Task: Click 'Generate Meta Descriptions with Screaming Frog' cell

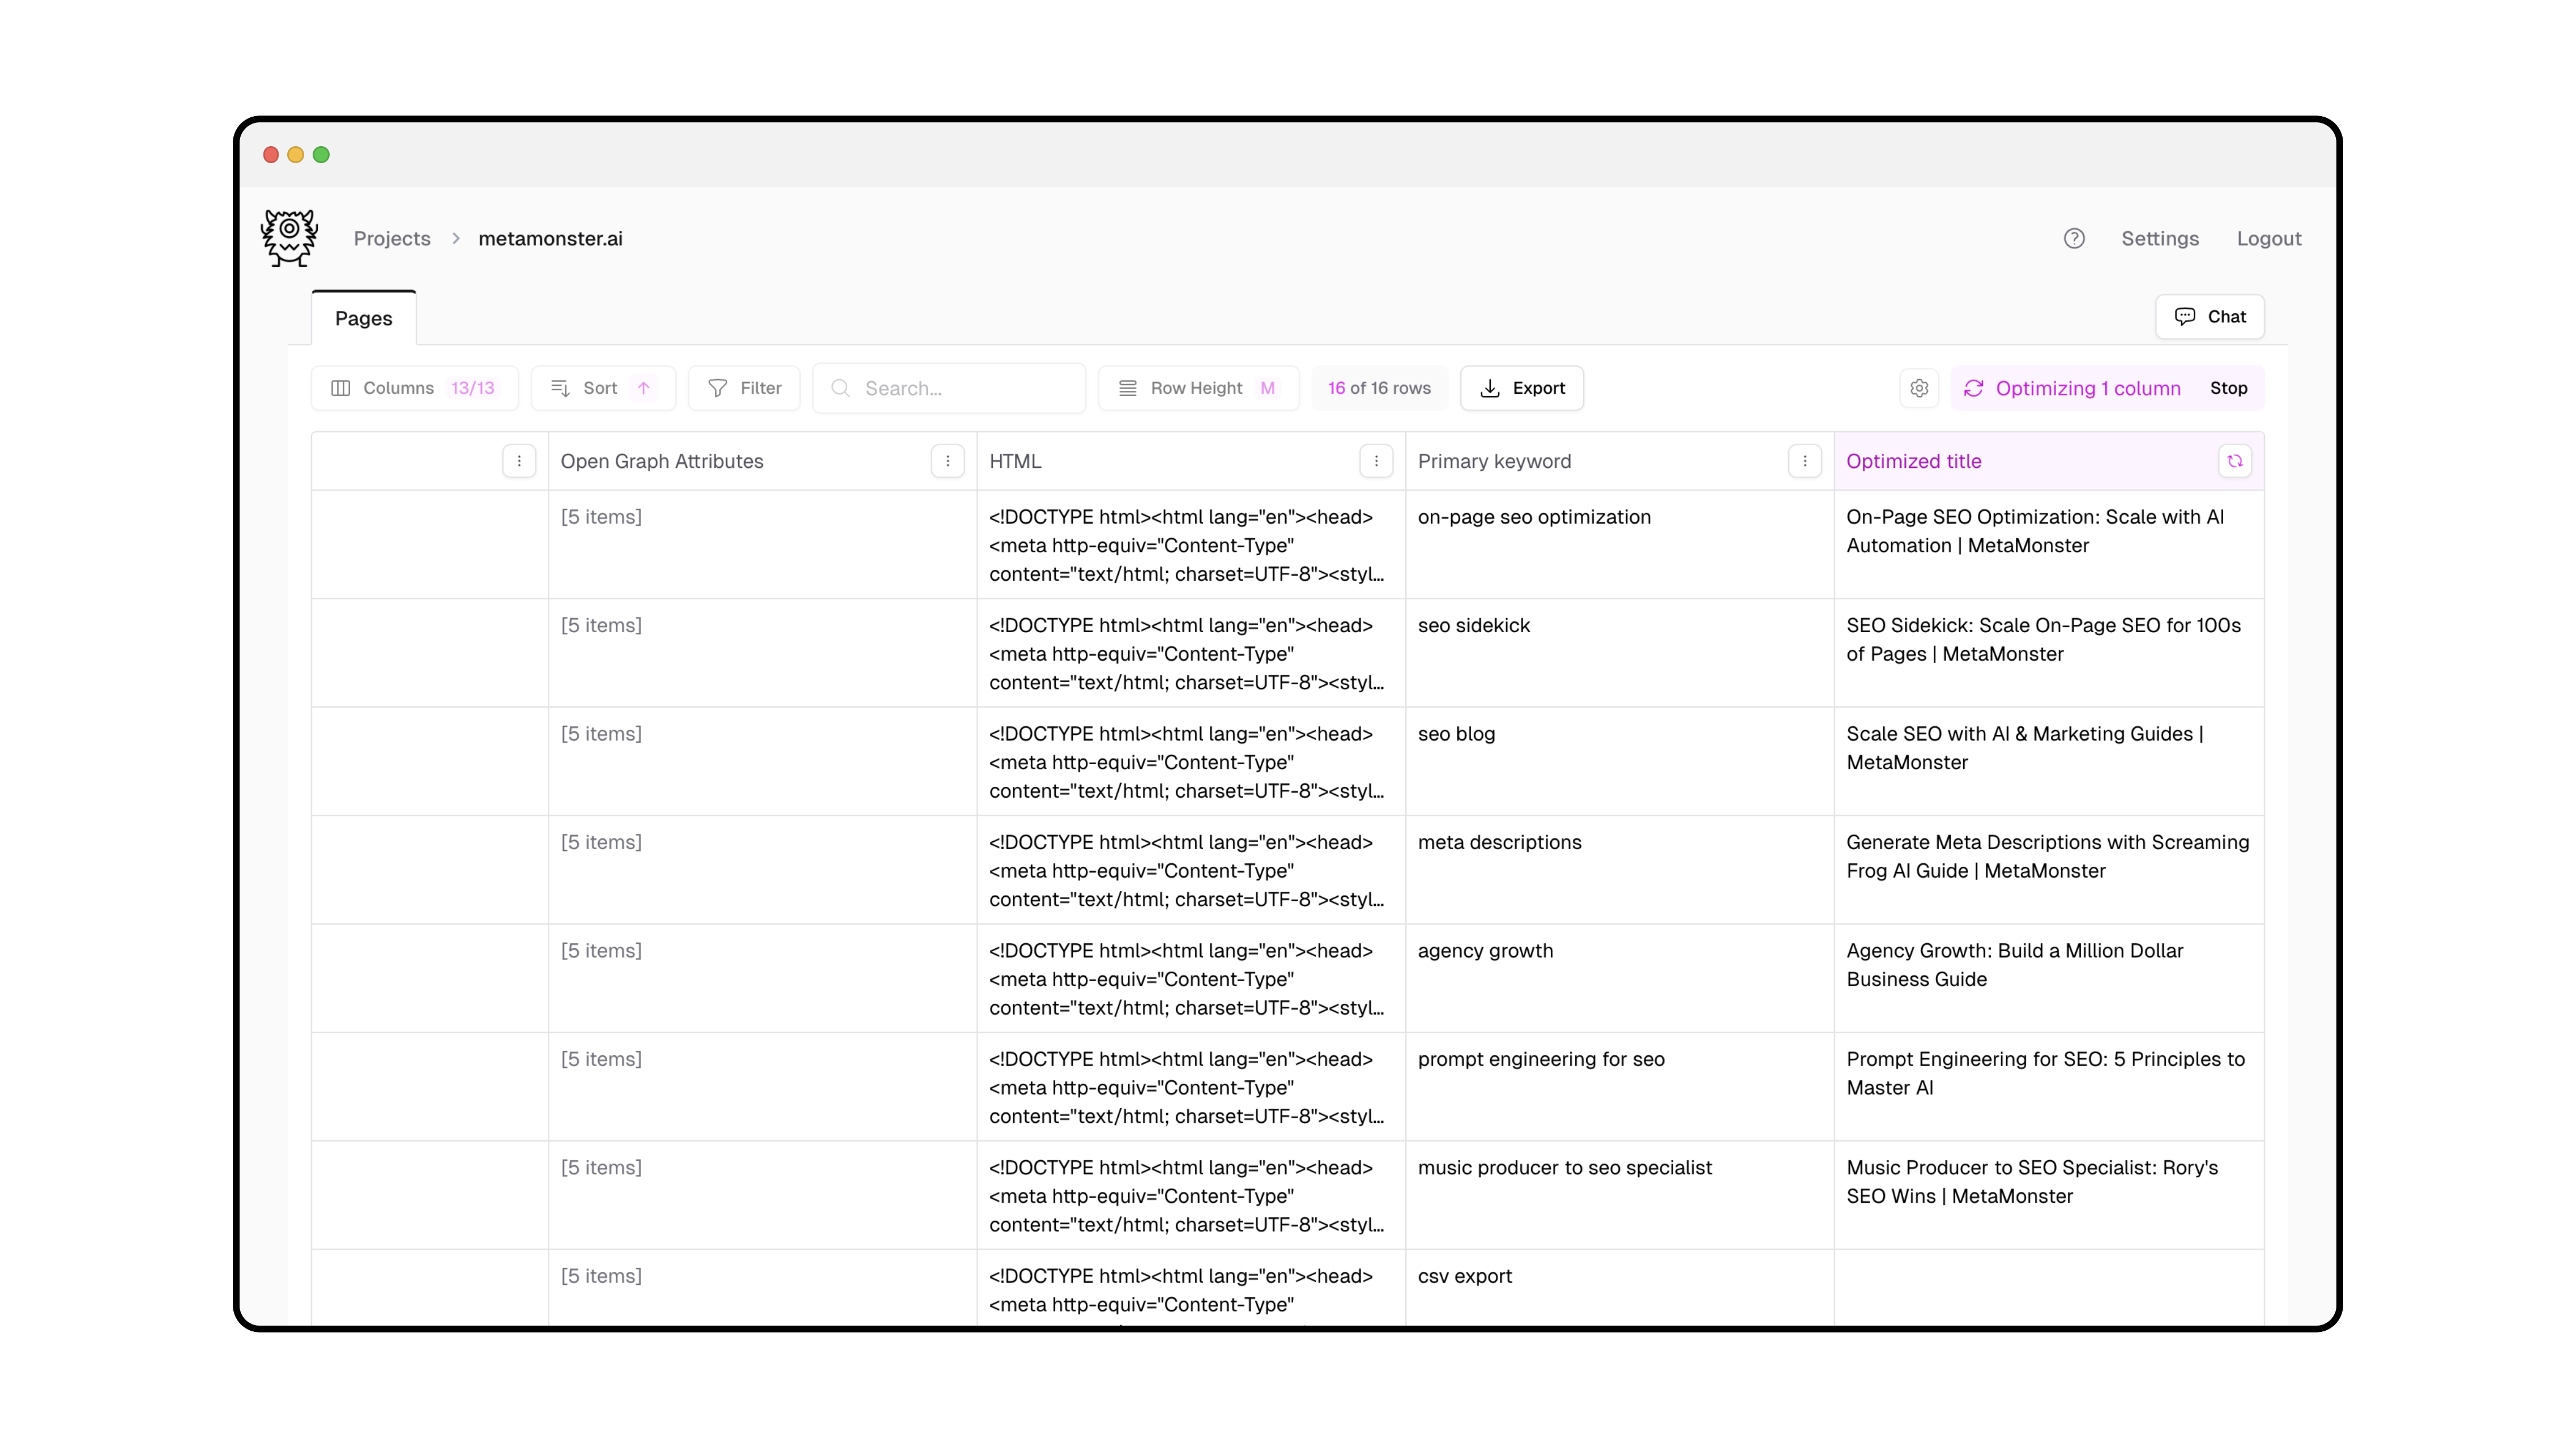Action: (2049, 870)
